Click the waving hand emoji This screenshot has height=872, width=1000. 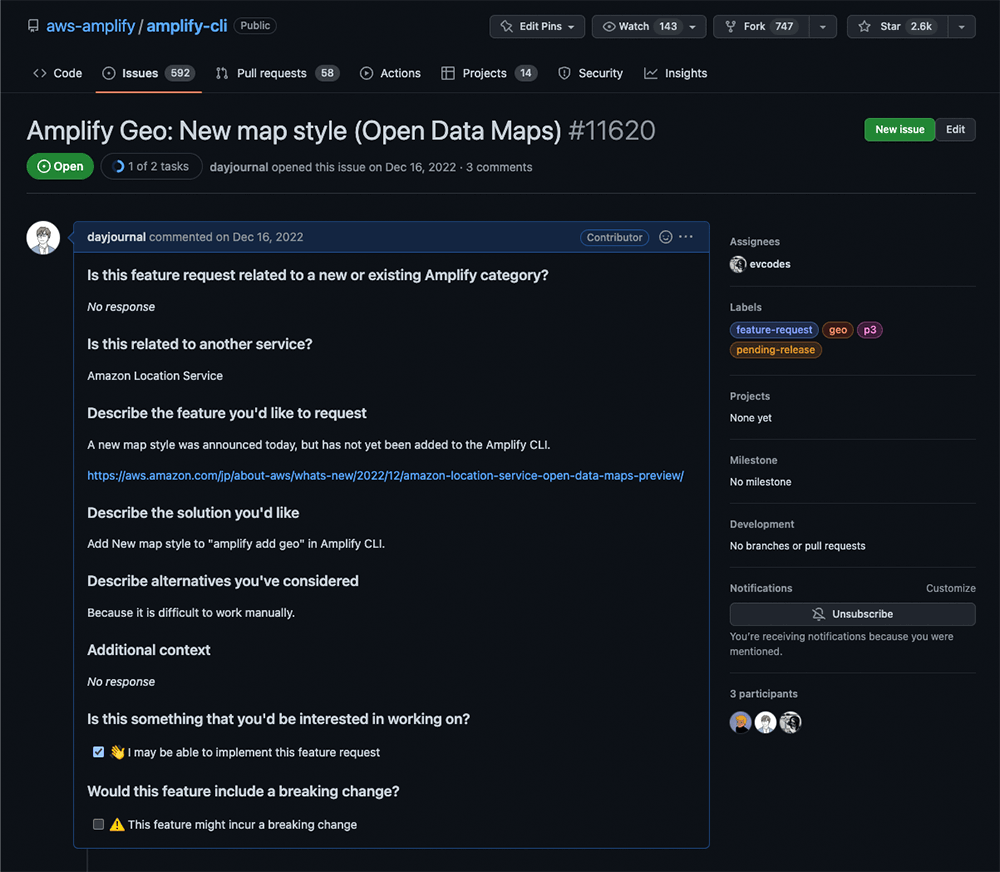point(117,752)
